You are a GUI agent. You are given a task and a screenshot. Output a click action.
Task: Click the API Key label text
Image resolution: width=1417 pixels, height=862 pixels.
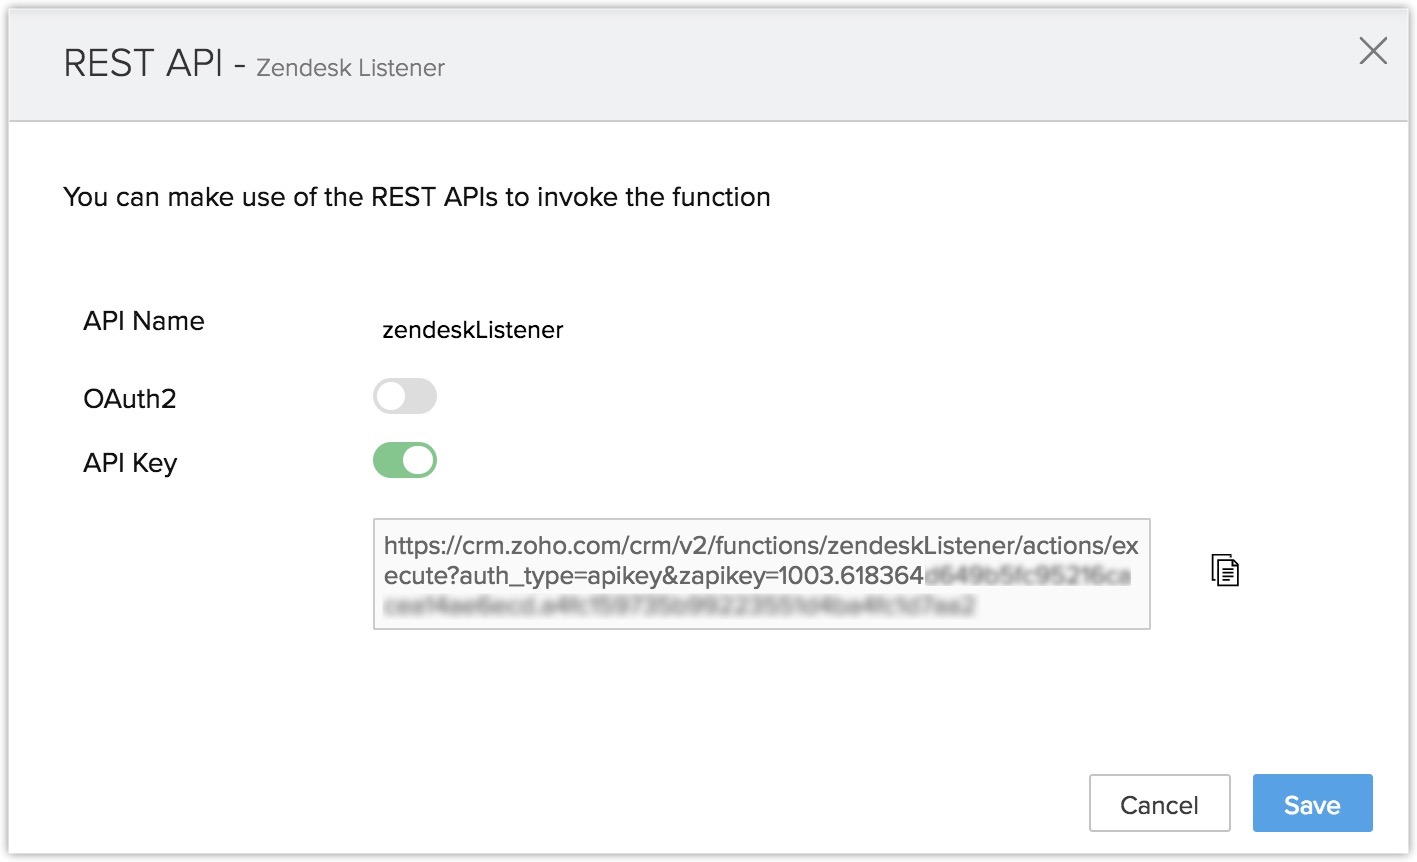click(x=130, y=463)
